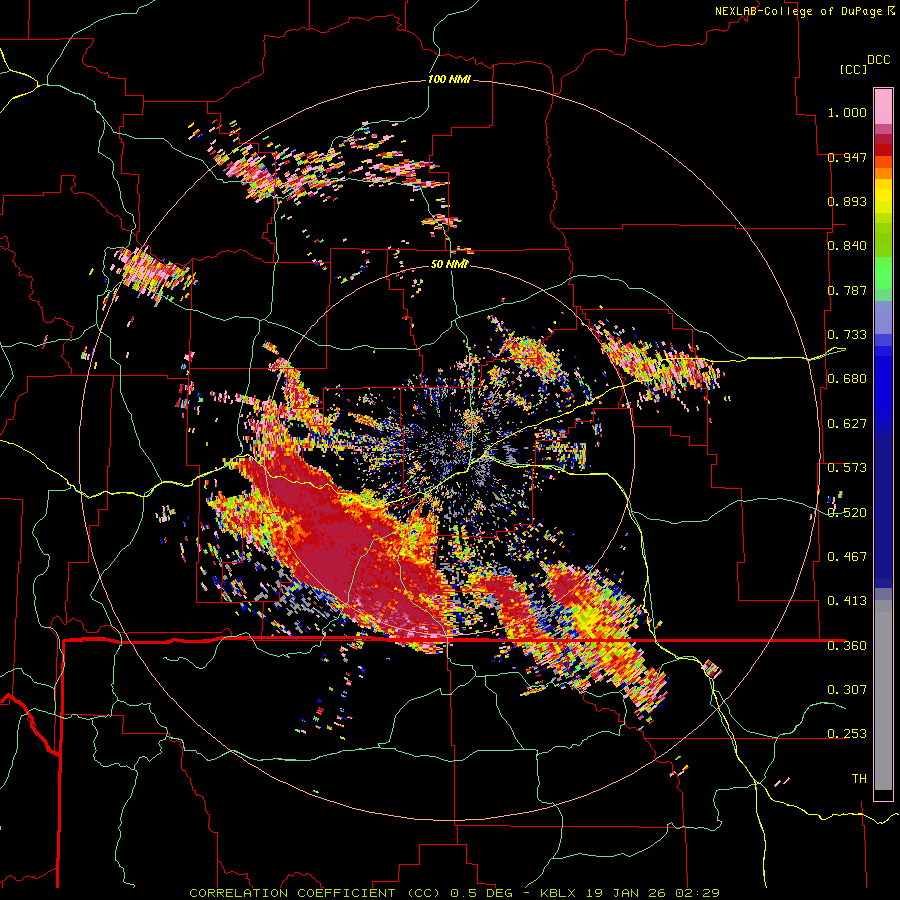This screenshot has width=900, height=900.
Task: Click the 0.360 scale value
Action: click(847, 646)
